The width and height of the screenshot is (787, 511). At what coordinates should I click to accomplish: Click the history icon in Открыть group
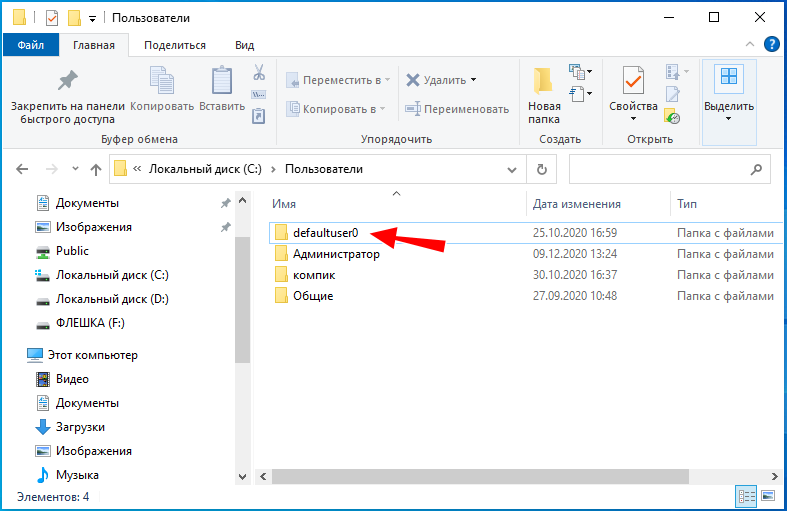click(x=672, y=116)
